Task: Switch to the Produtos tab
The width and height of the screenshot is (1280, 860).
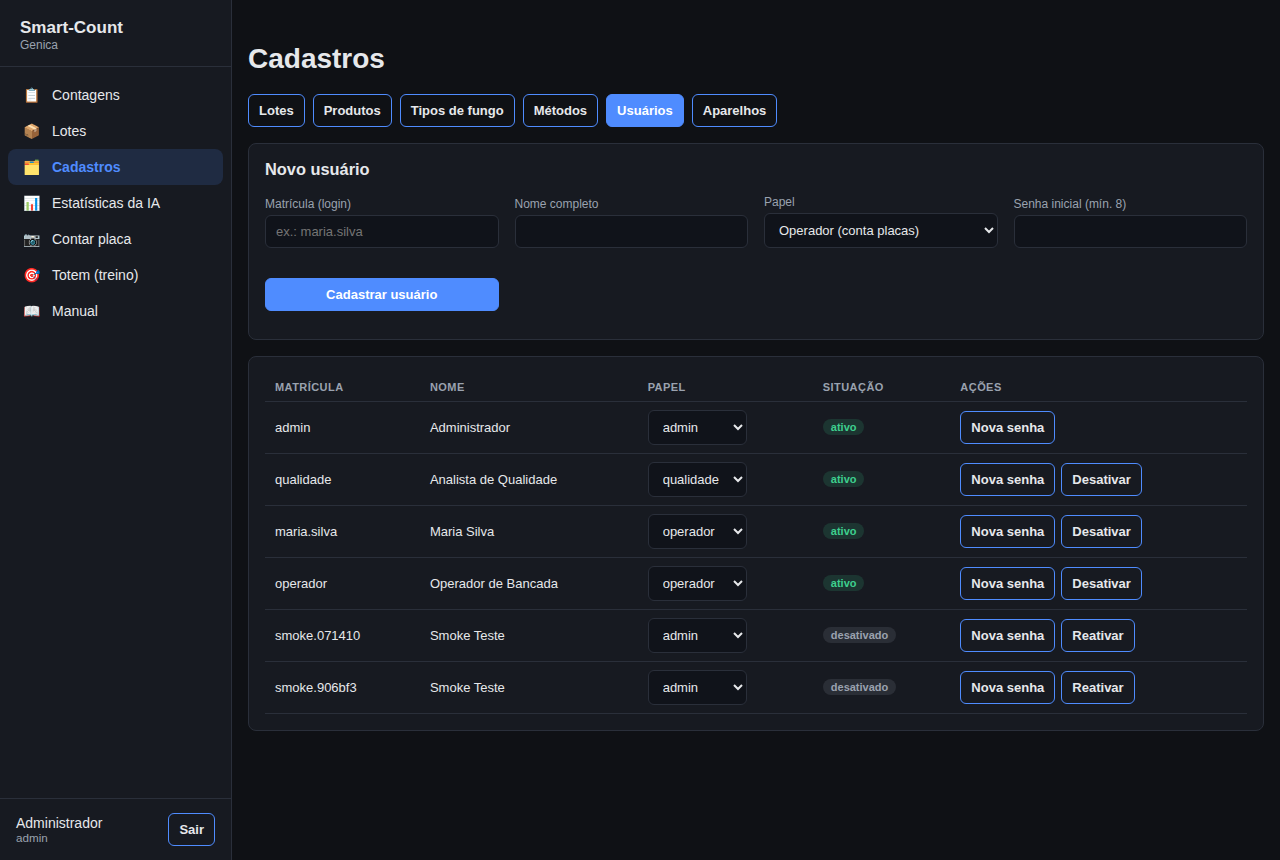Action: tap(352, 110)
